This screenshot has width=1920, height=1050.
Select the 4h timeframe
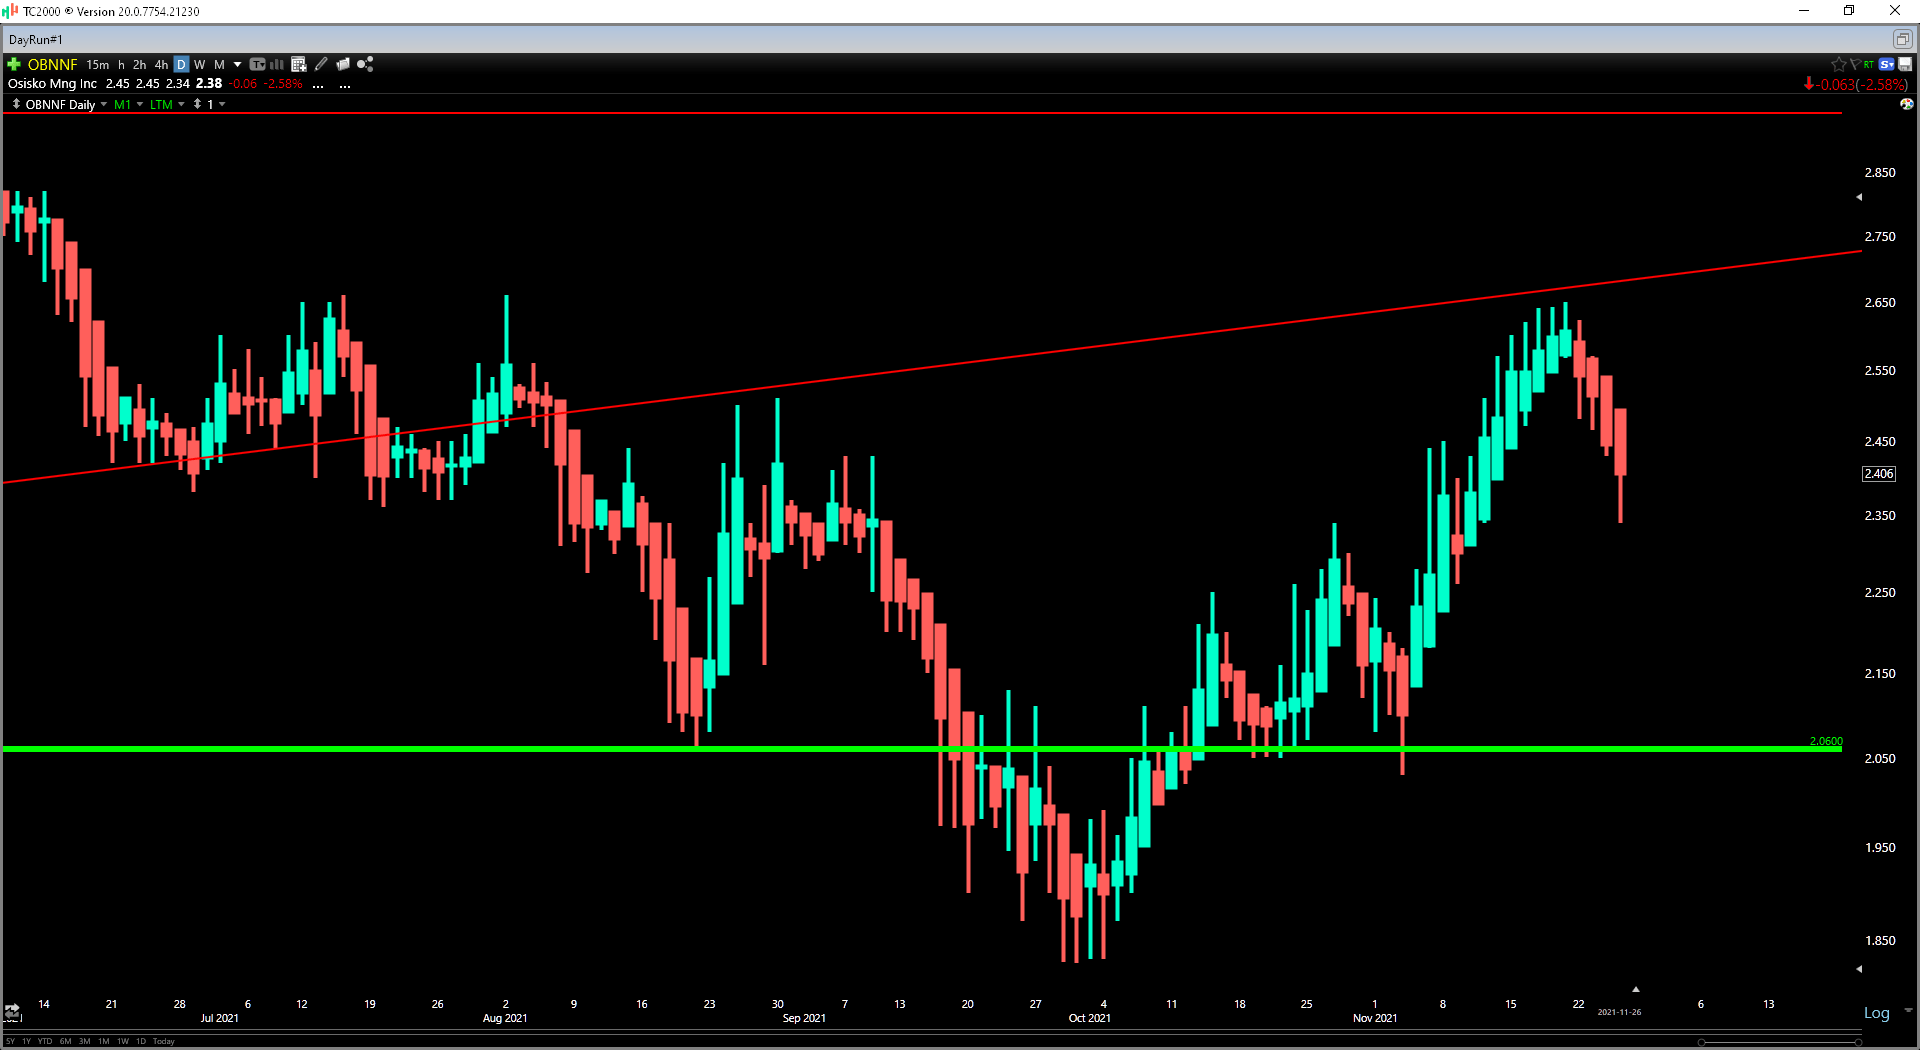click(161, 64)
